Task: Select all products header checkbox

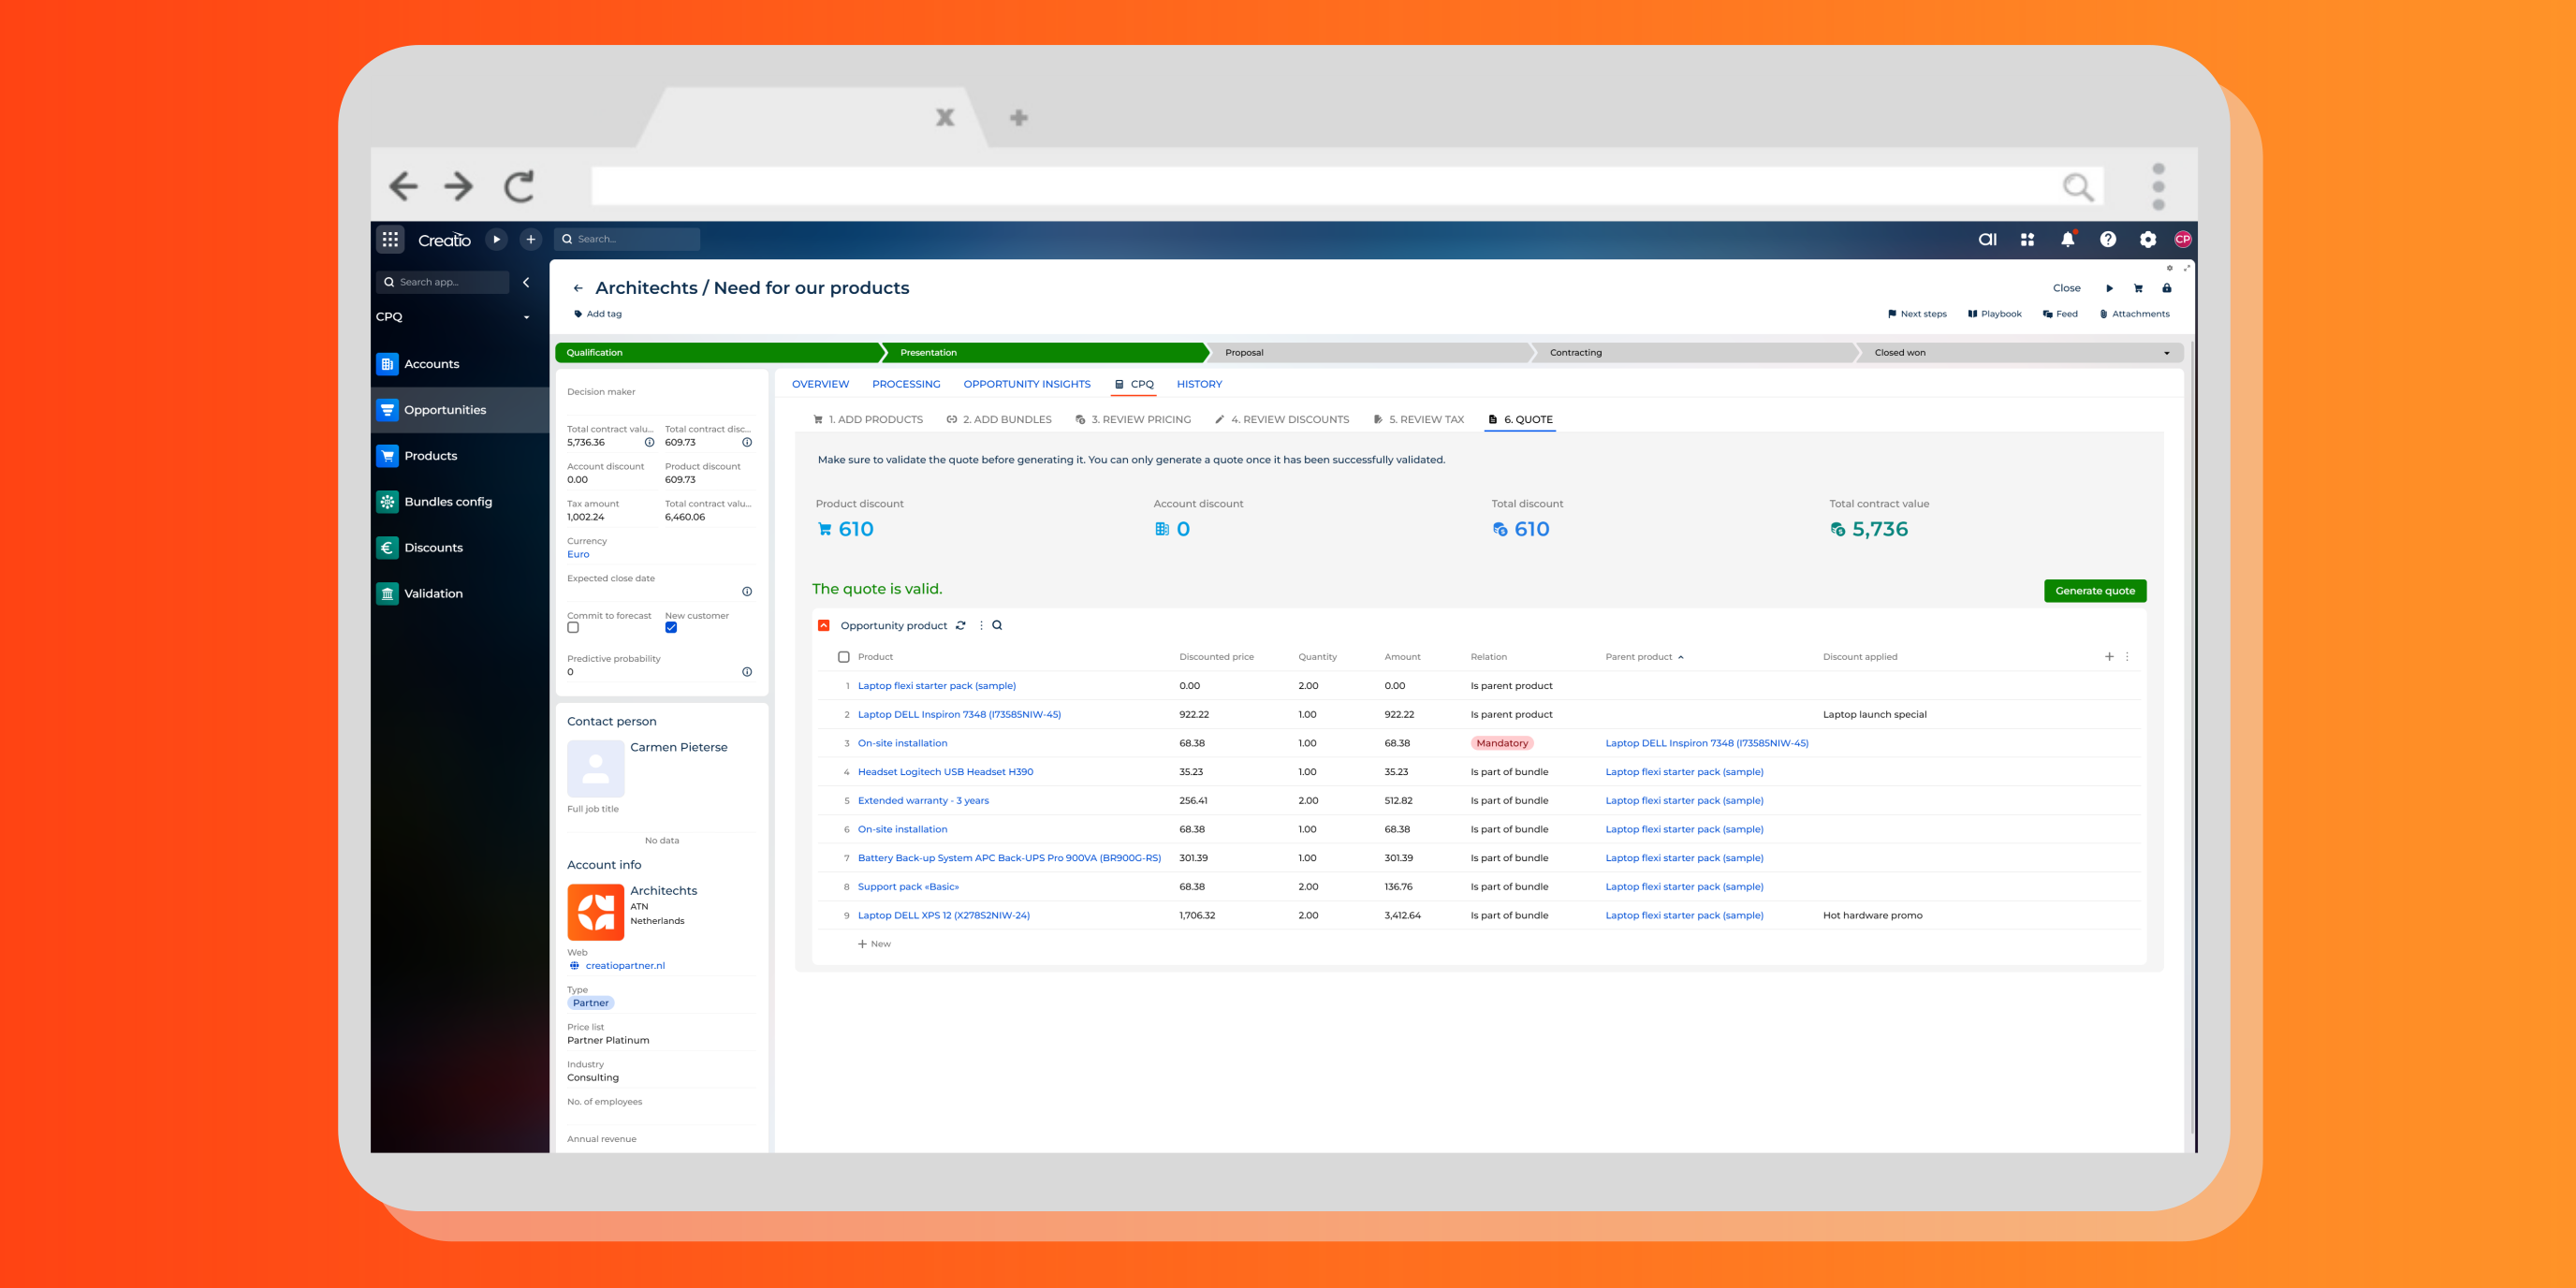Action: point(843,657)
